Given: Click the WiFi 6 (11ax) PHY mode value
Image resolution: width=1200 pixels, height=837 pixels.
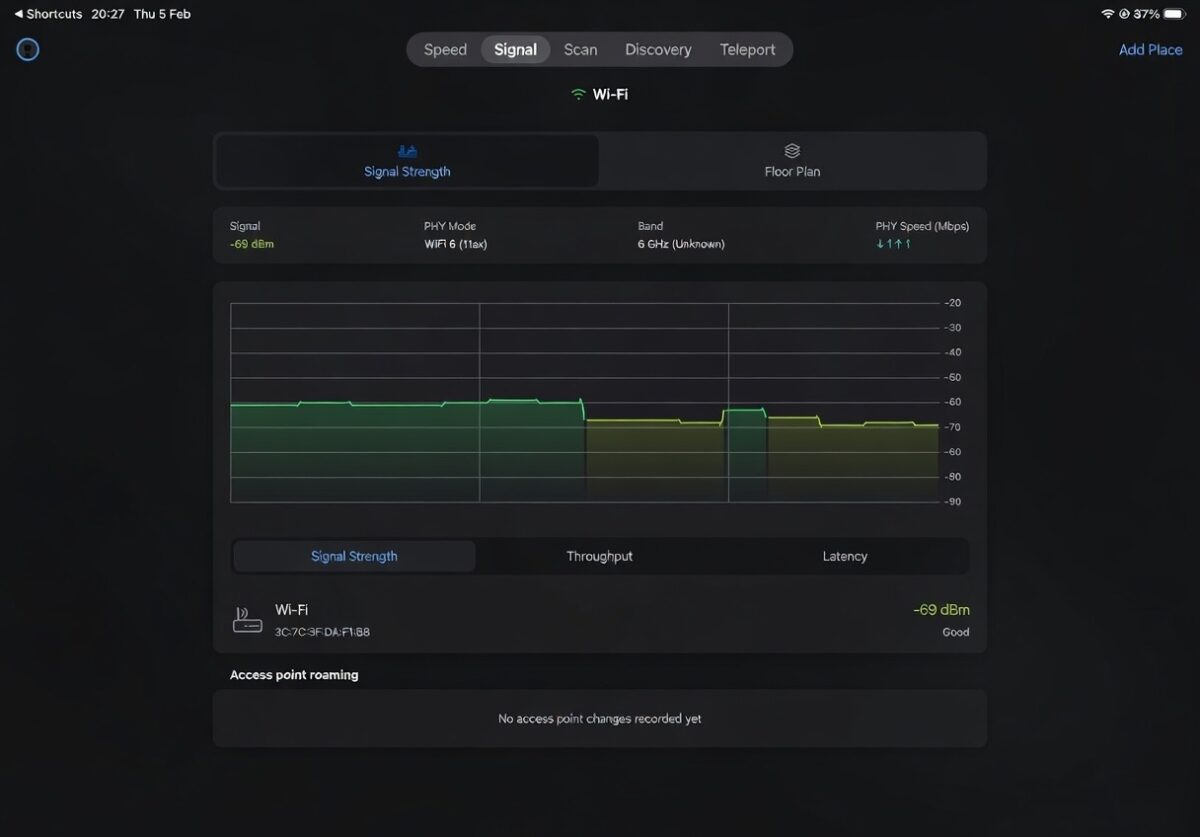Looking at the screenshot, I should click(456, 244).
